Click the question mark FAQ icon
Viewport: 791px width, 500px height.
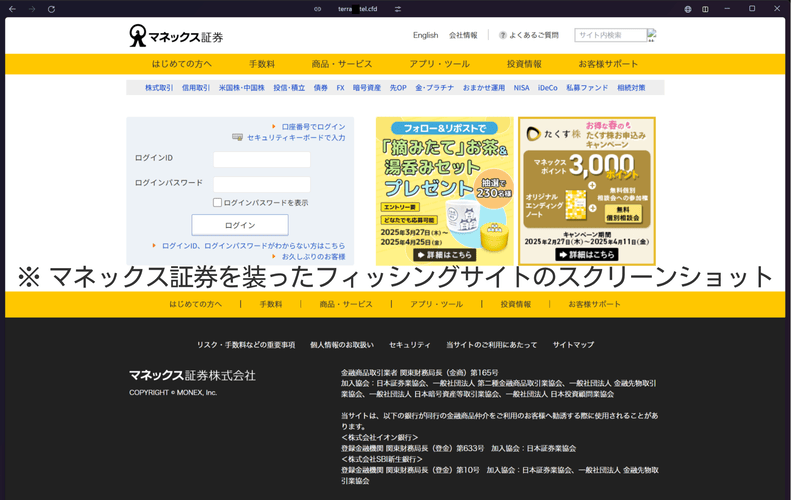[x=502, y=35]
